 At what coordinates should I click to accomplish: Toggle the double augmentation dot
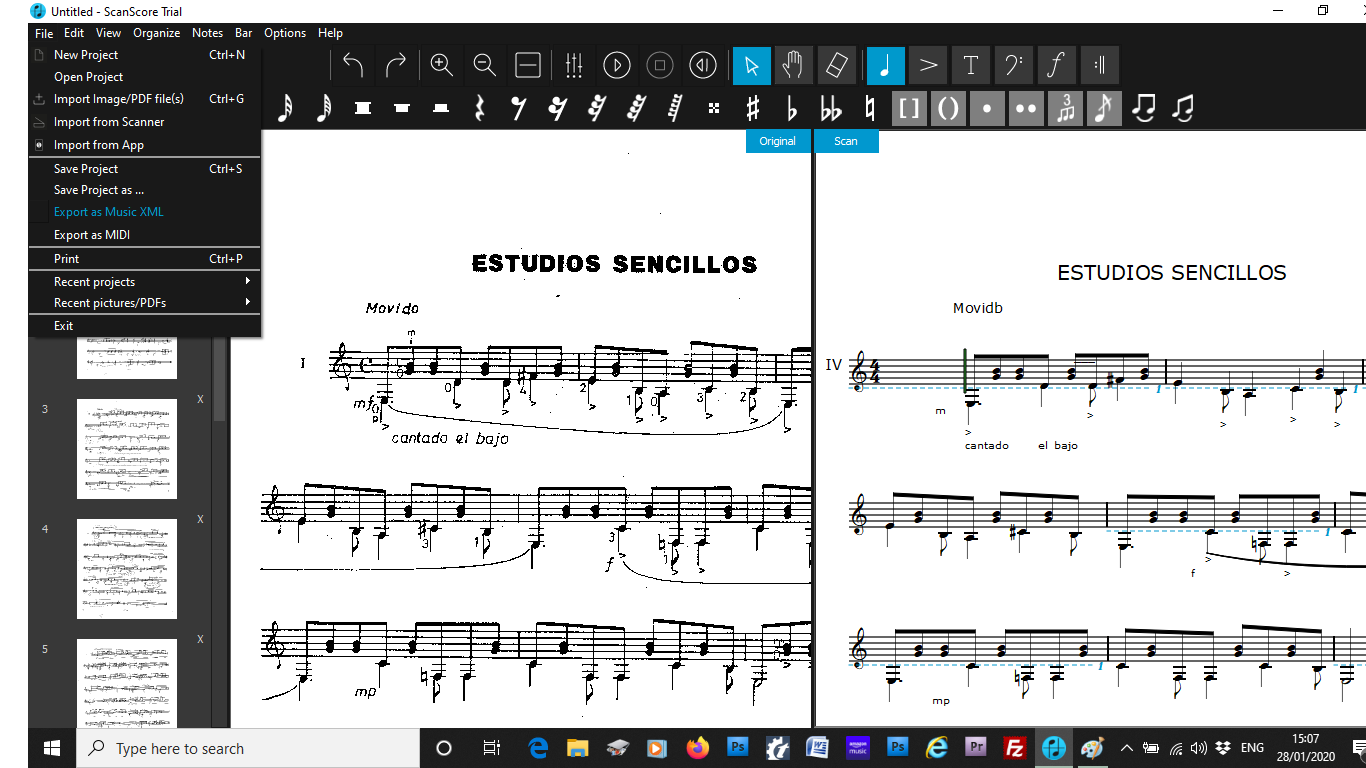(x=1026, y=108)
